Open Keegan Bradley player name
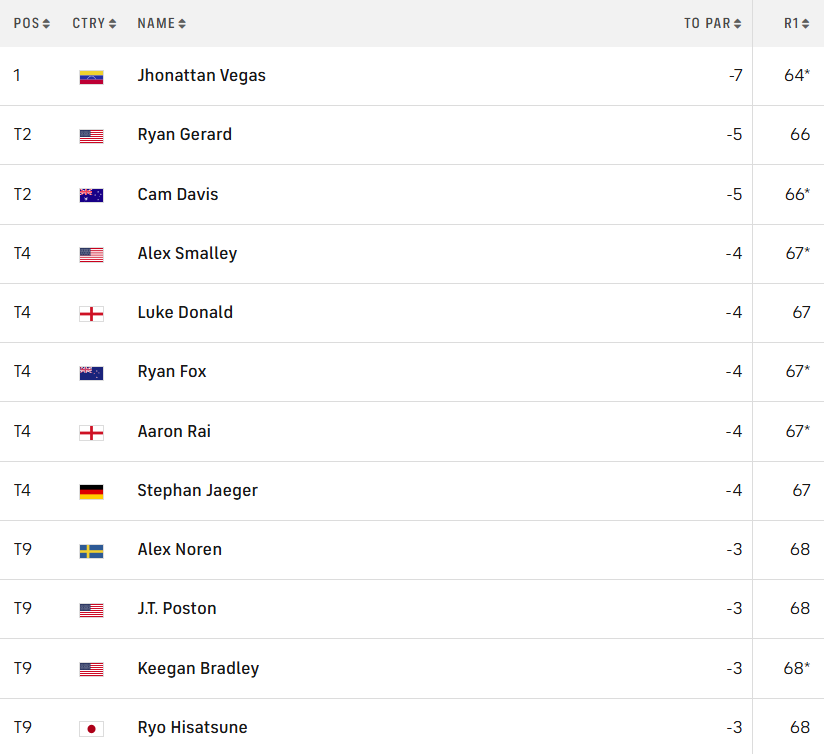 [198, 668]
